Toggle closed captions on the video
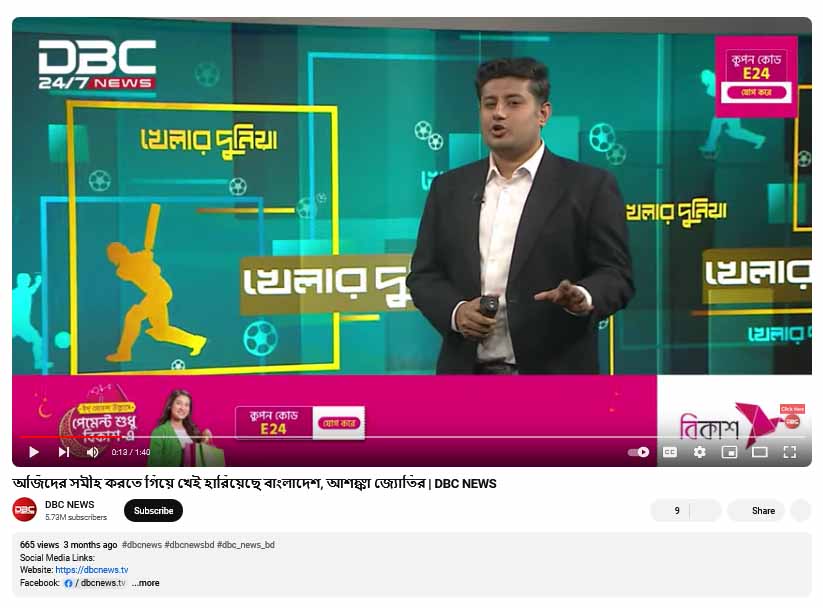This screenshot has width=823, height=608. (670, 452)
